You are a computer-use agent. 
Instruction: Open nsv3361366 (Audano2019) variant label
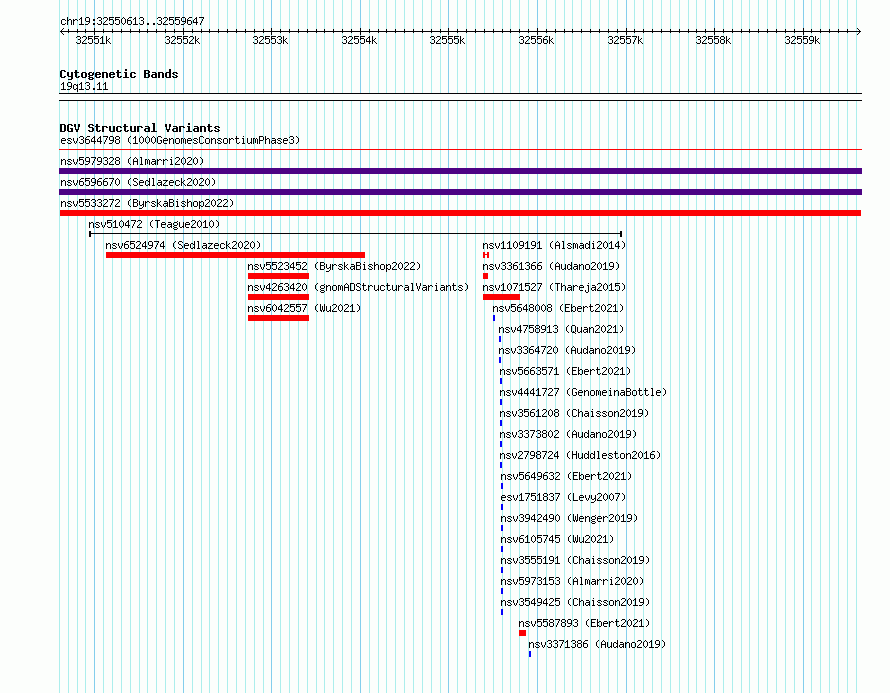(x=551, y=266)
